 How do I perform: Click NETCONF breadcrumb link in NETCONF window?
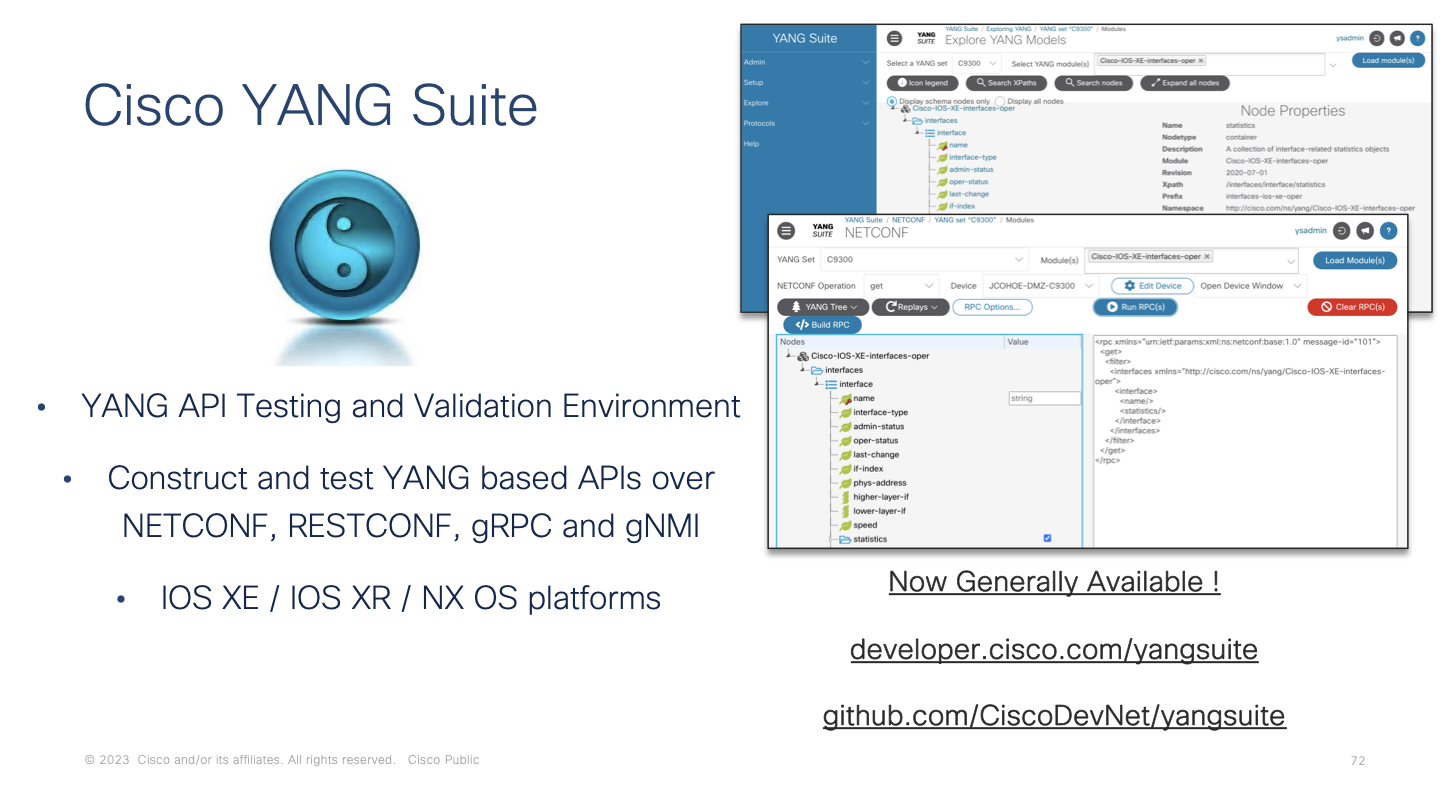coord(908,220)
